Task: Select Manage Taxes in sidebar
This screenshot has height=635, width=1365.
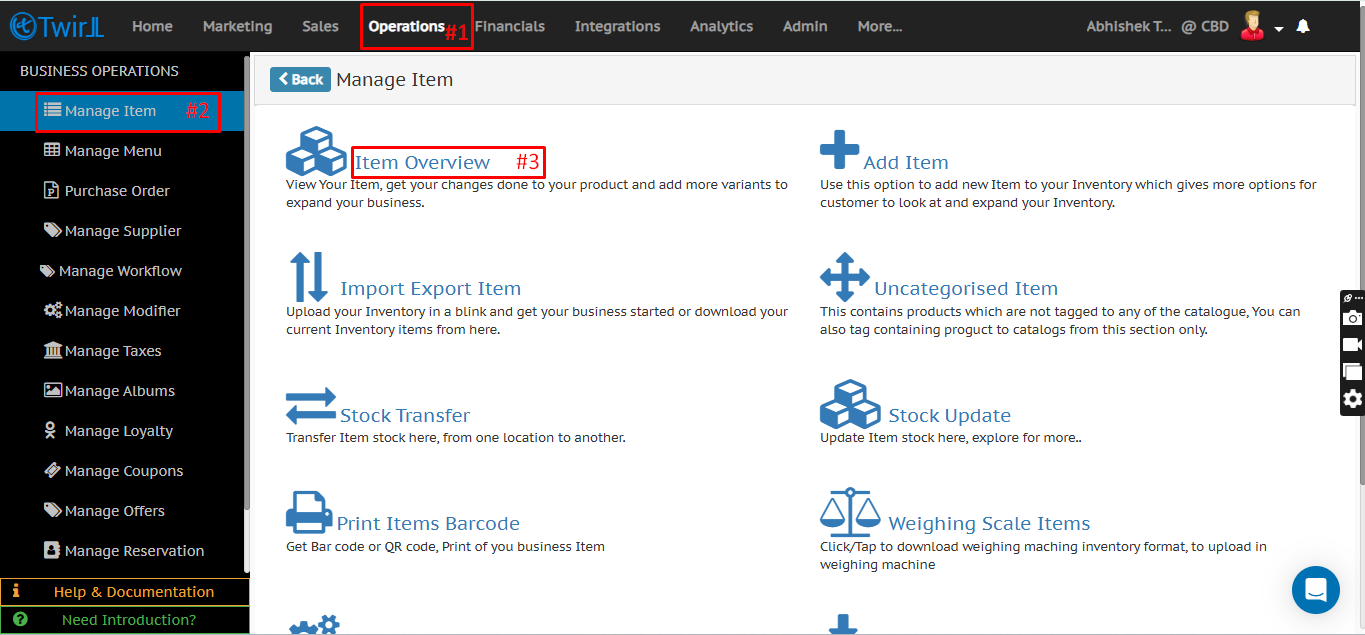Action: point(112,351)
